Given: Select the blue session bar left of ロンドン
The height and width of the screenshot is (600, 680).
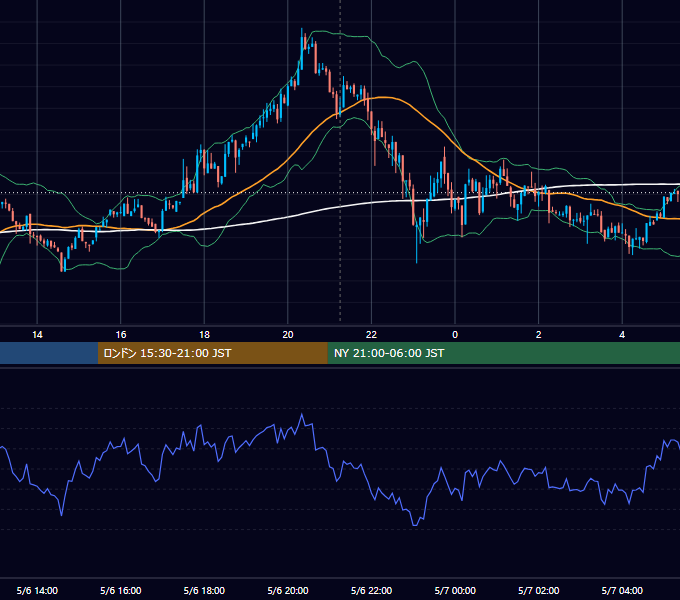Looking at the screenshot, I should [49, 353].
